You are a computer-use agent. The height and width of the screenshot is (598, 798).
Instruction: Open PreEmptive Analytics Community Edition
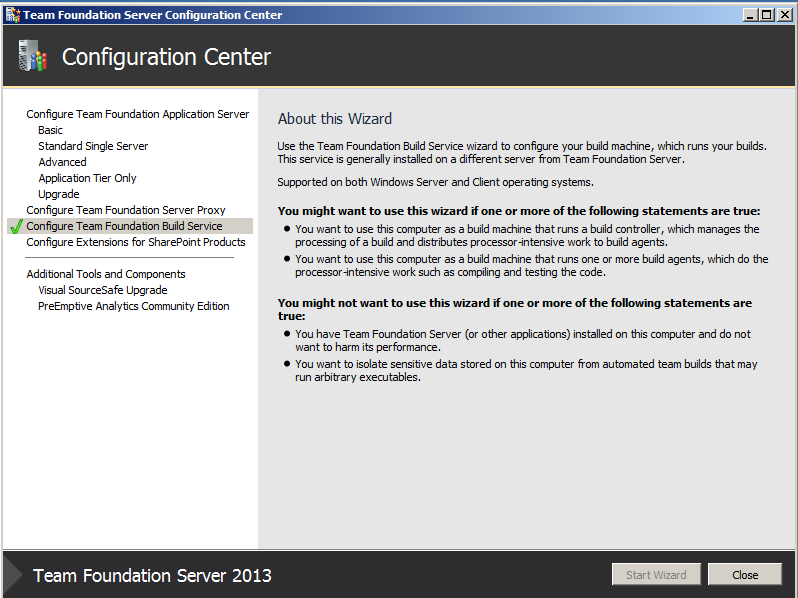[x=134, y=306]
